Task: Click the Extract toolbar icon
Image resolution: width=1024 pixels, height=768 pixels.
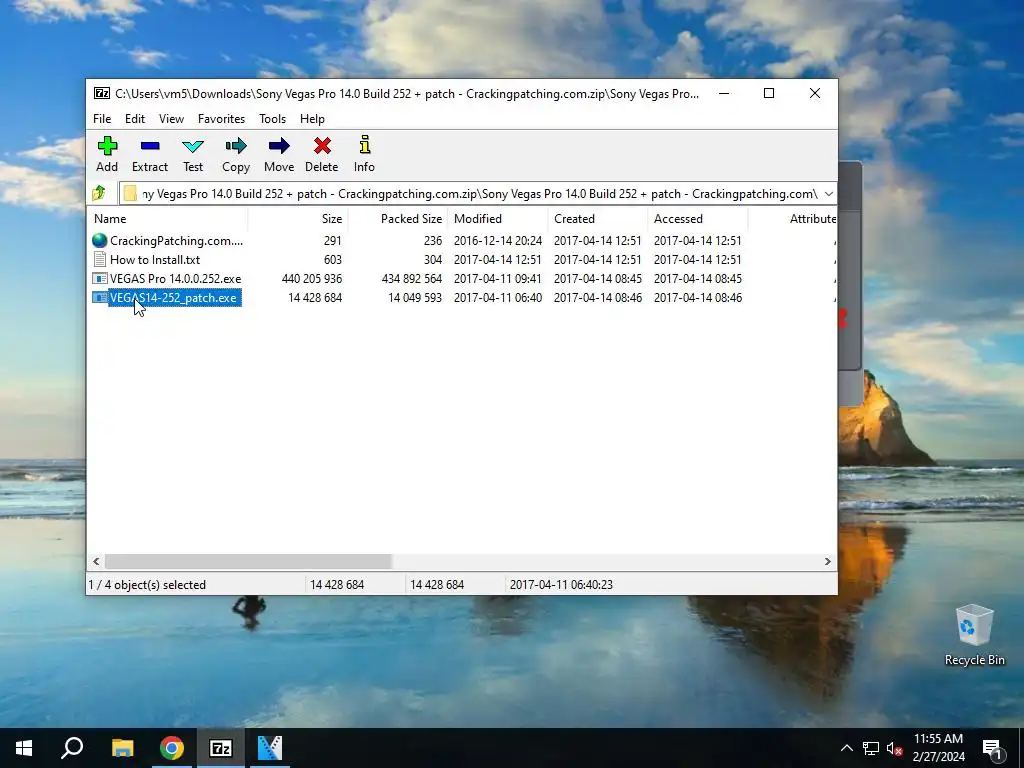Action: [150, 146]
